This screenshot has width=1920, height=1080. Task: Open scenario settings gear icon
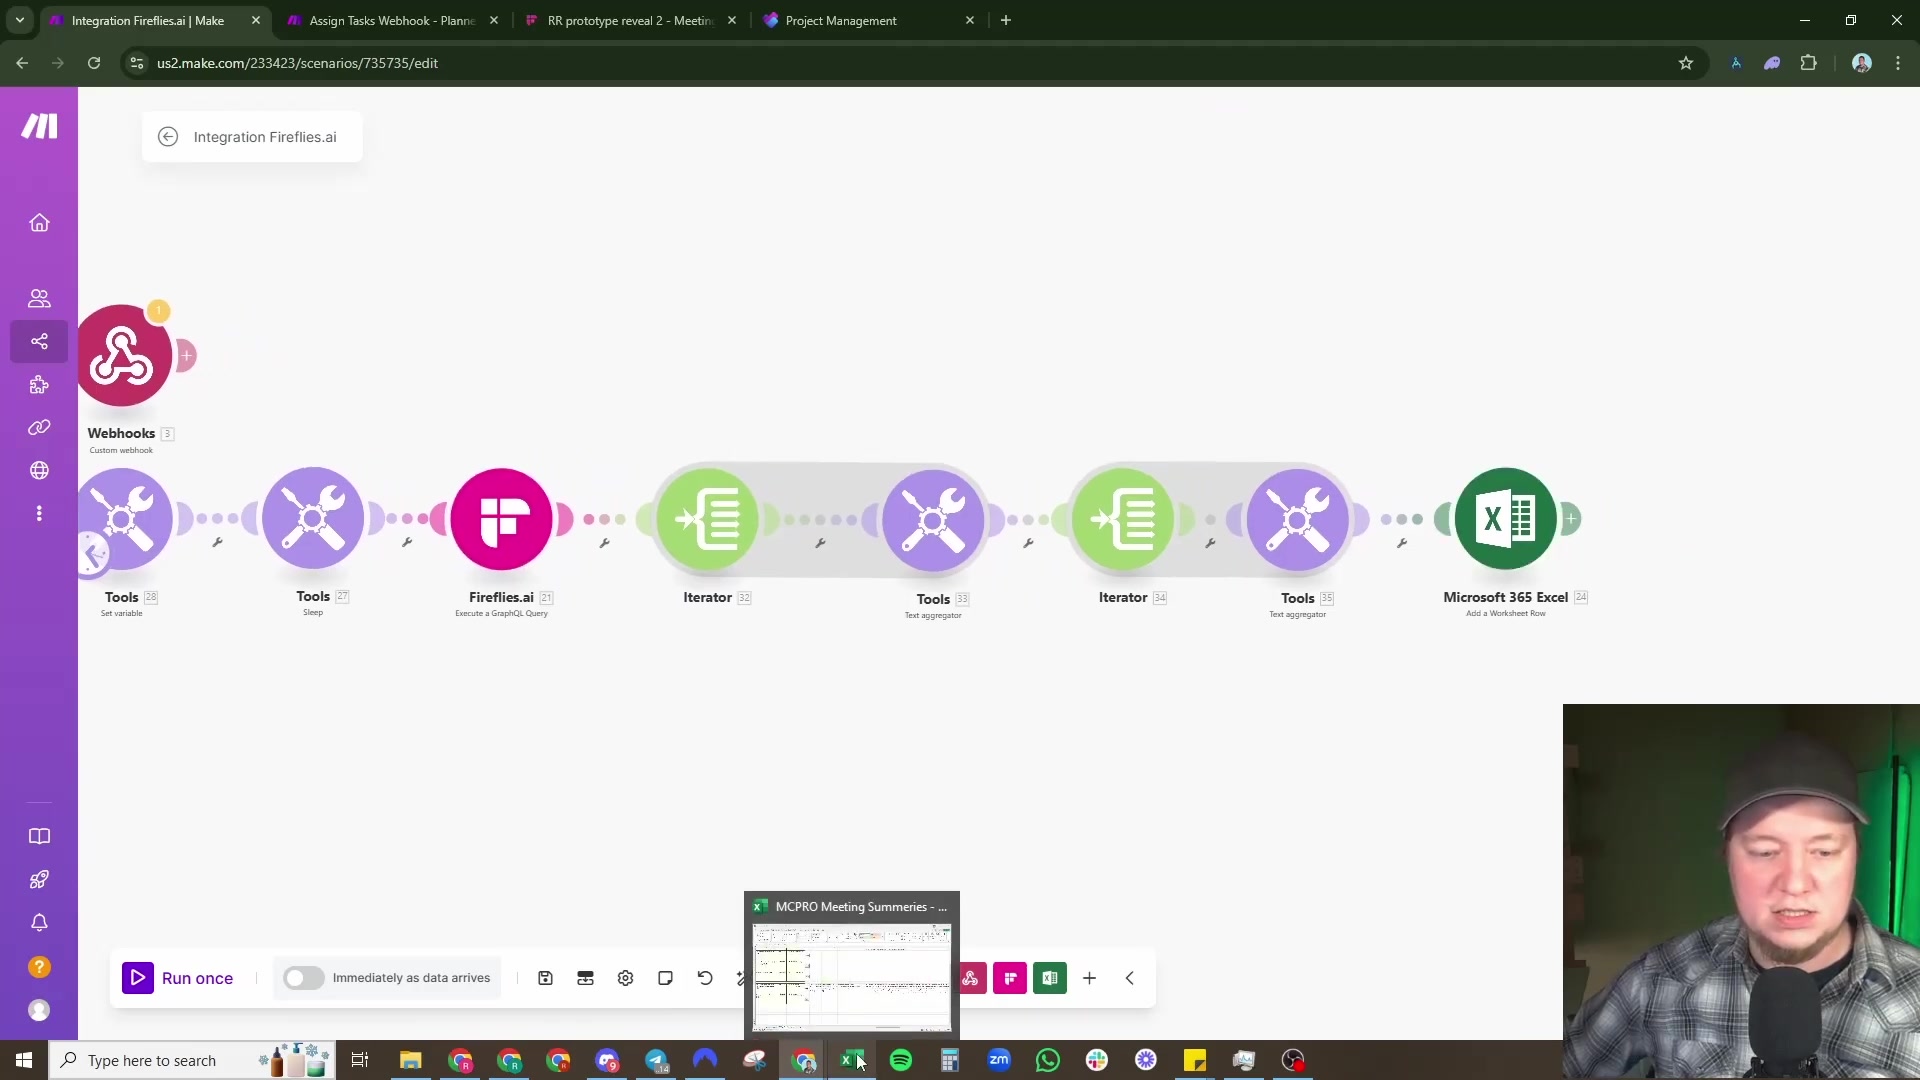[x=625, y=978]
